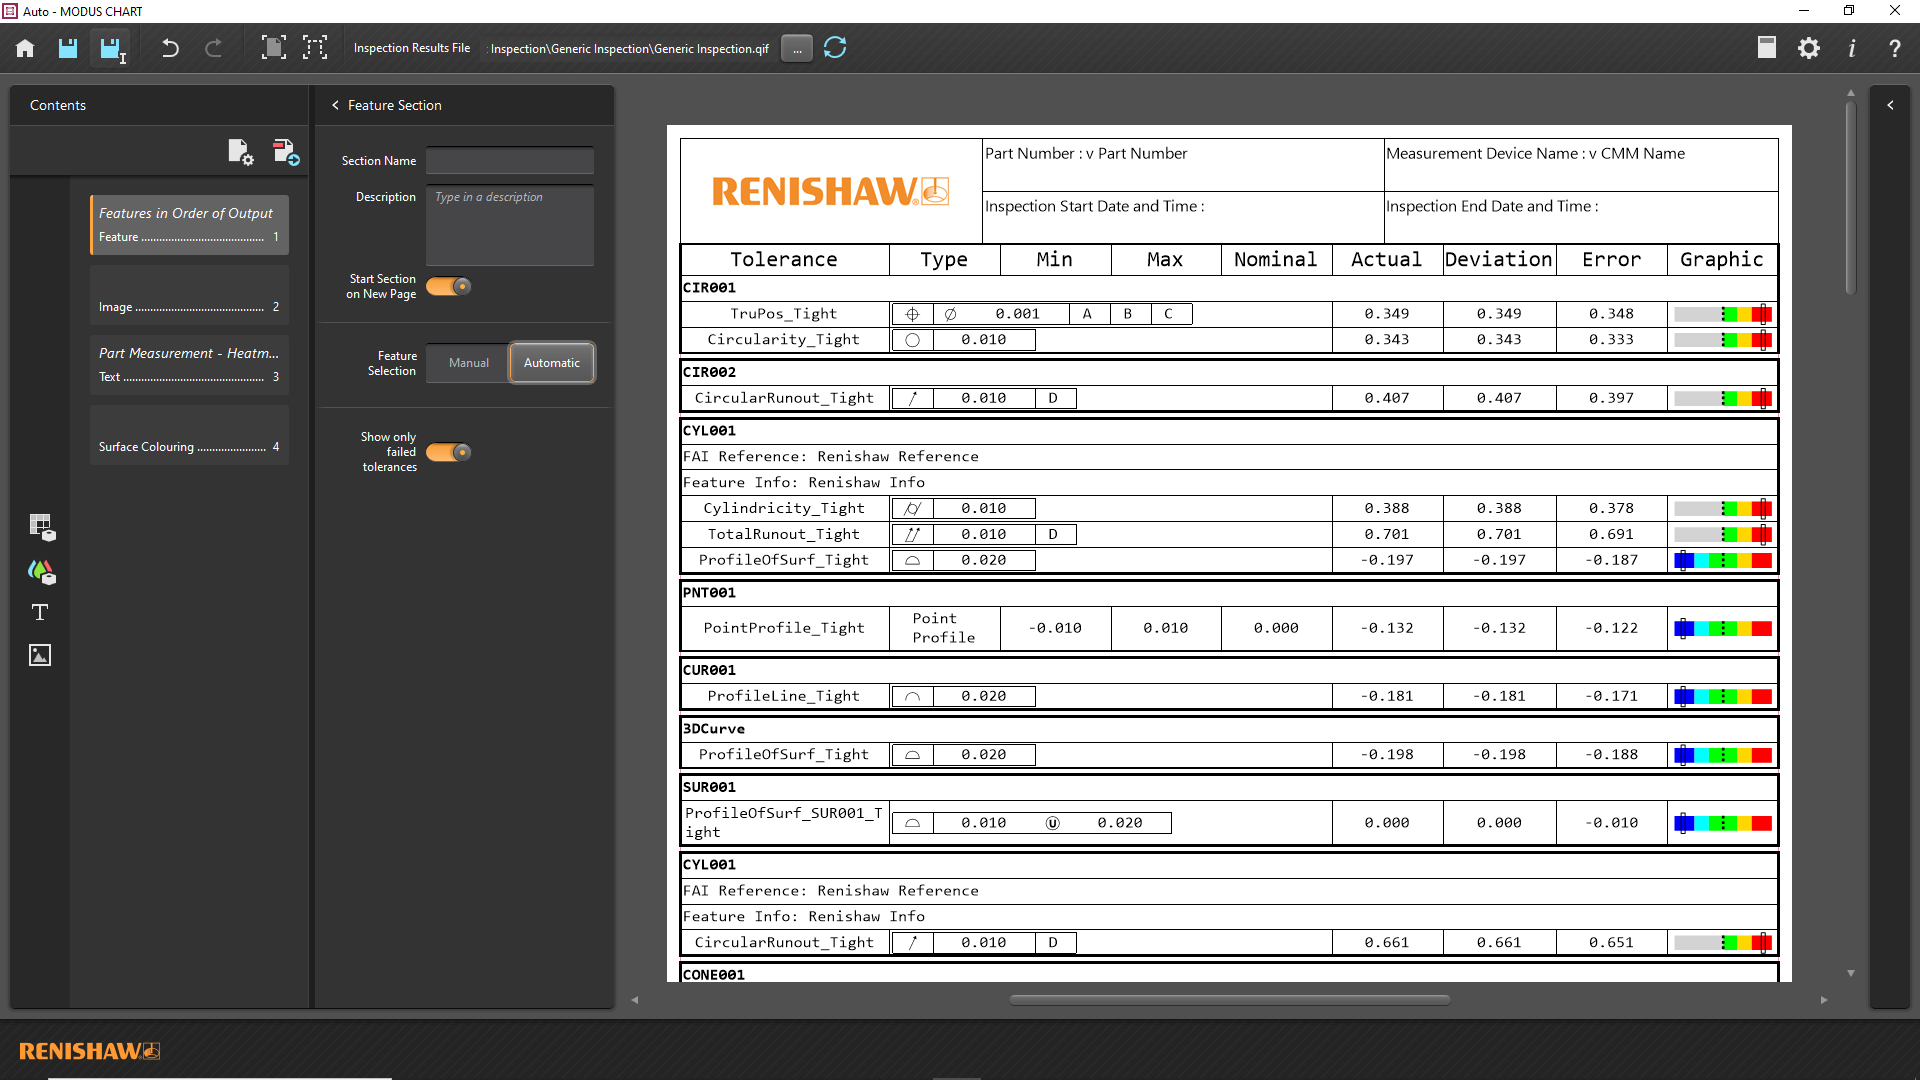Viewport: 1920px width, 1080px height.
Task: Toggle Show only failed tolerances
Action: [x=448, y=452]
